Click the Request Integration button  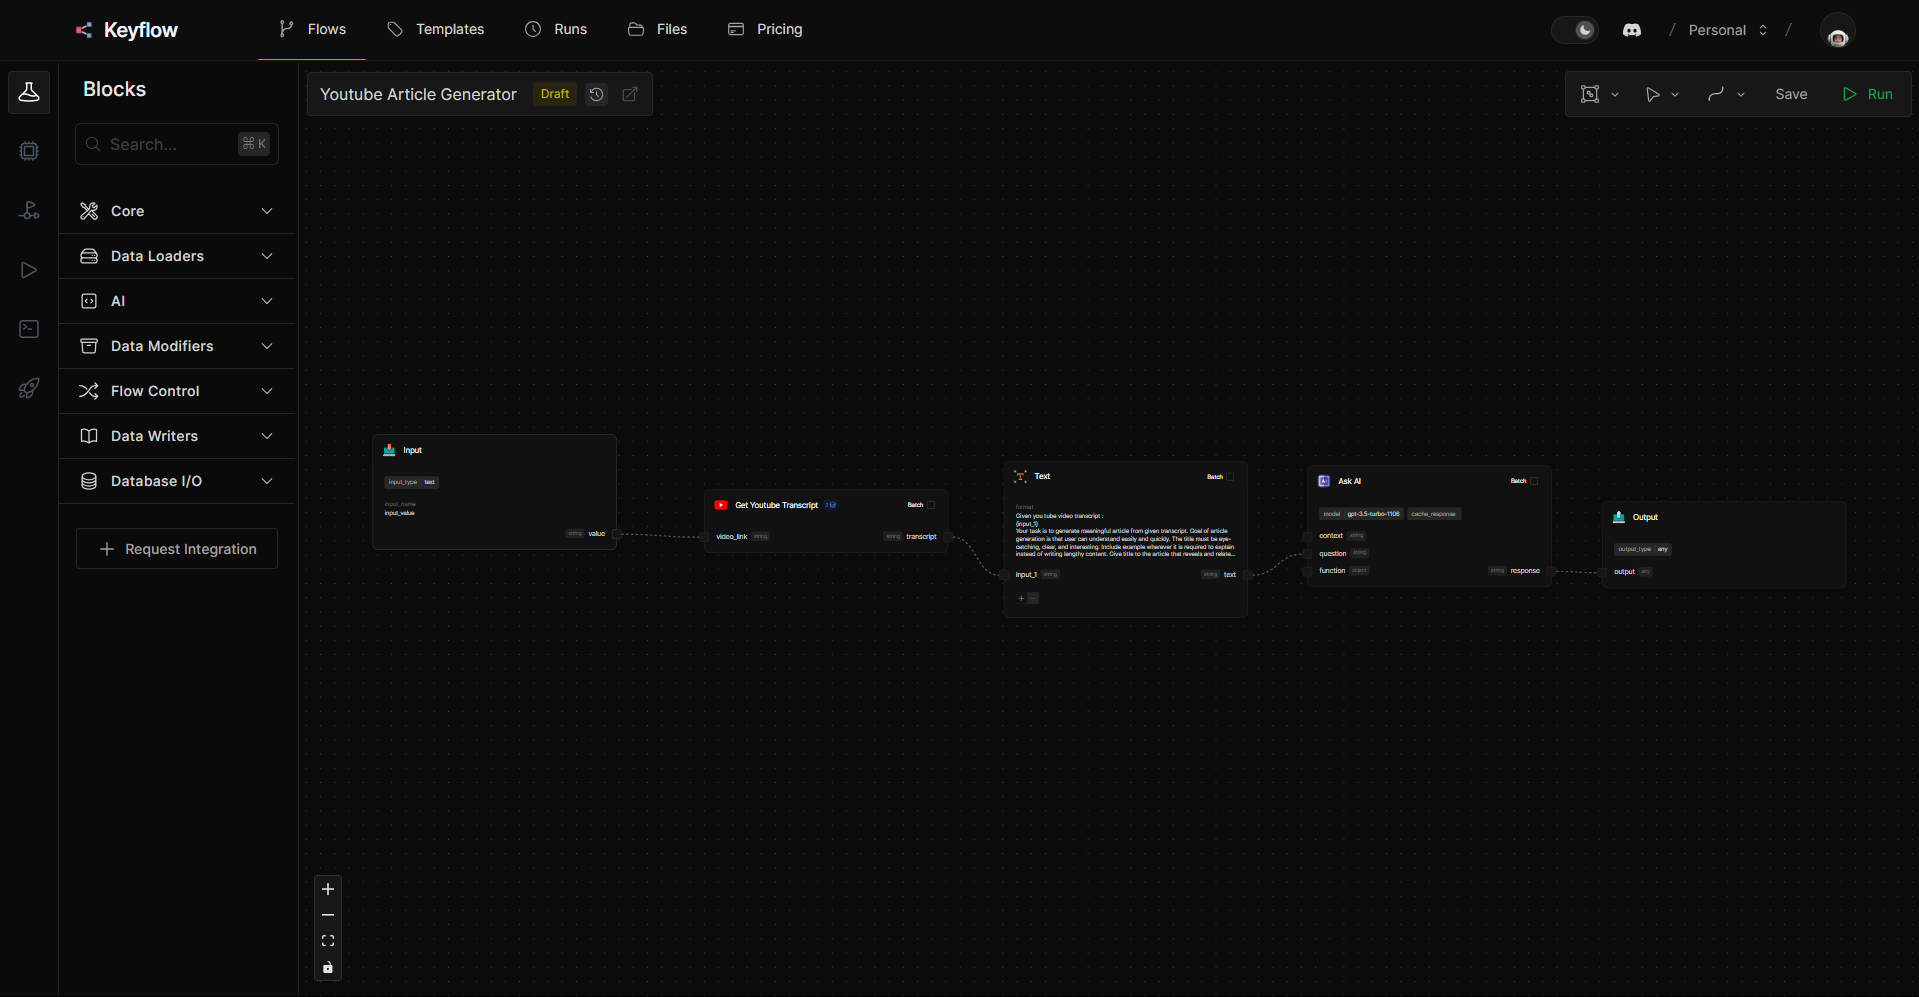177,549
